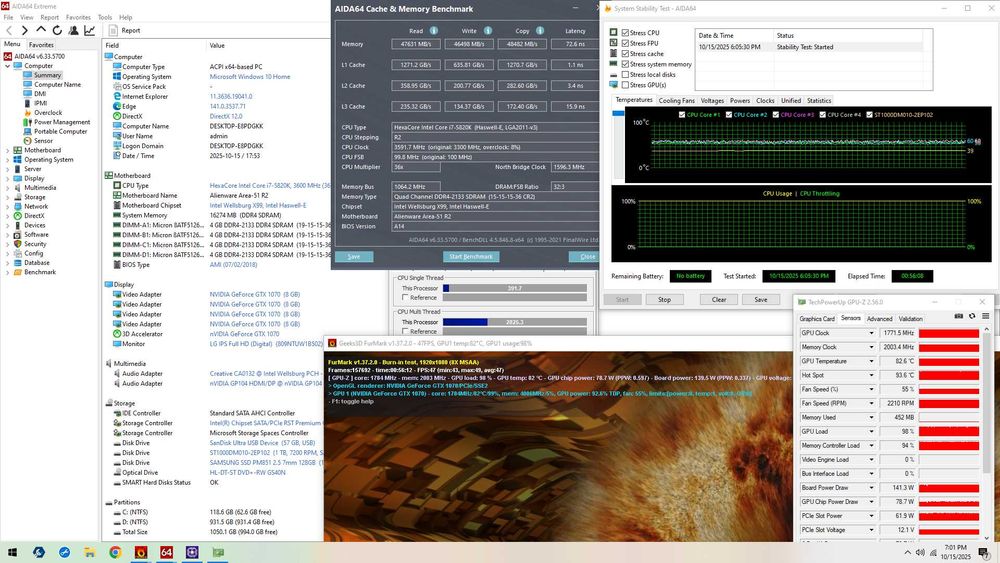Open GPU Clock sensor dropdown
The height and width of the screenshot is (563, 1000).
[x=871, y=333]
